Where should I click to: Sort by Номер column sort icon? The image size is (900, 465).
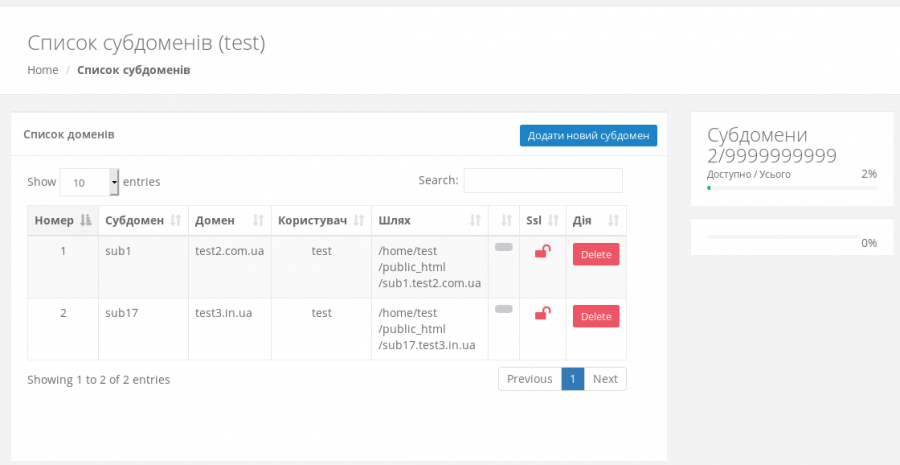[85, 220]
